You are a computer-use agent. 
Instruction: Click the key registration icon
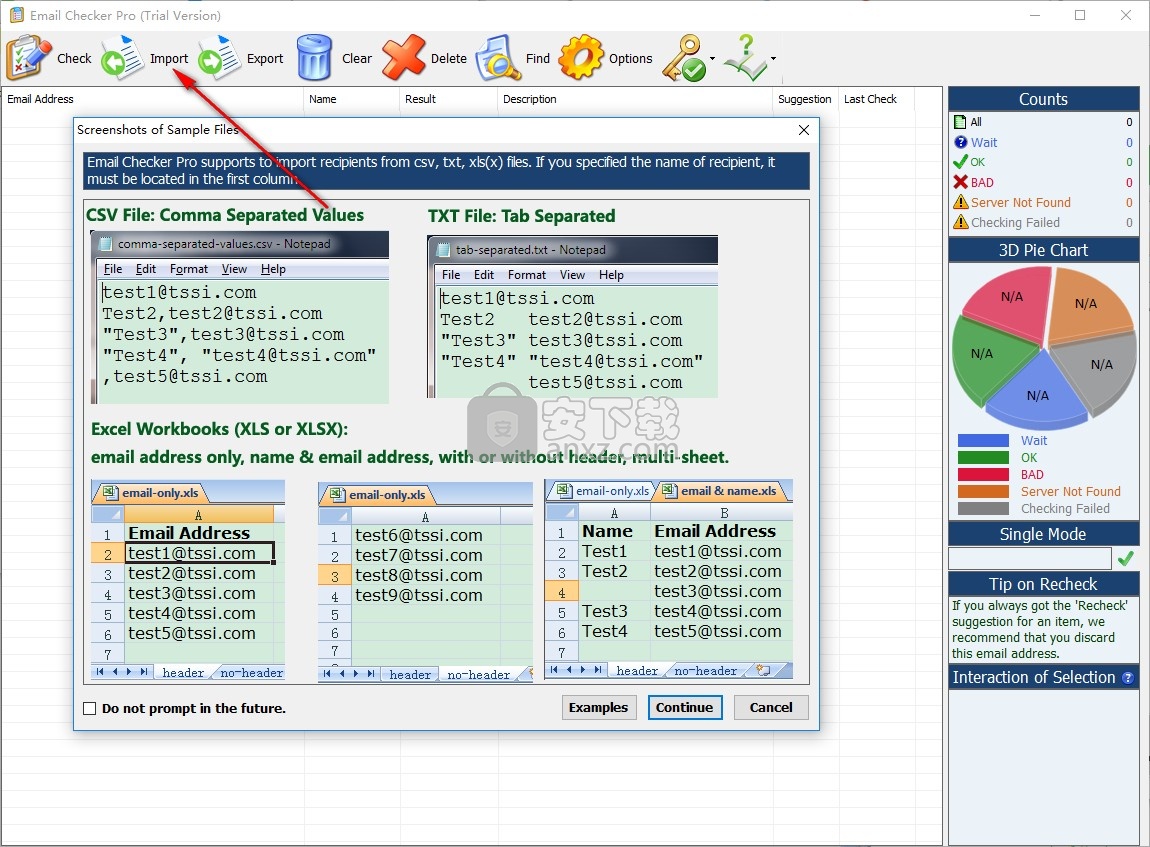click(684, 58)
